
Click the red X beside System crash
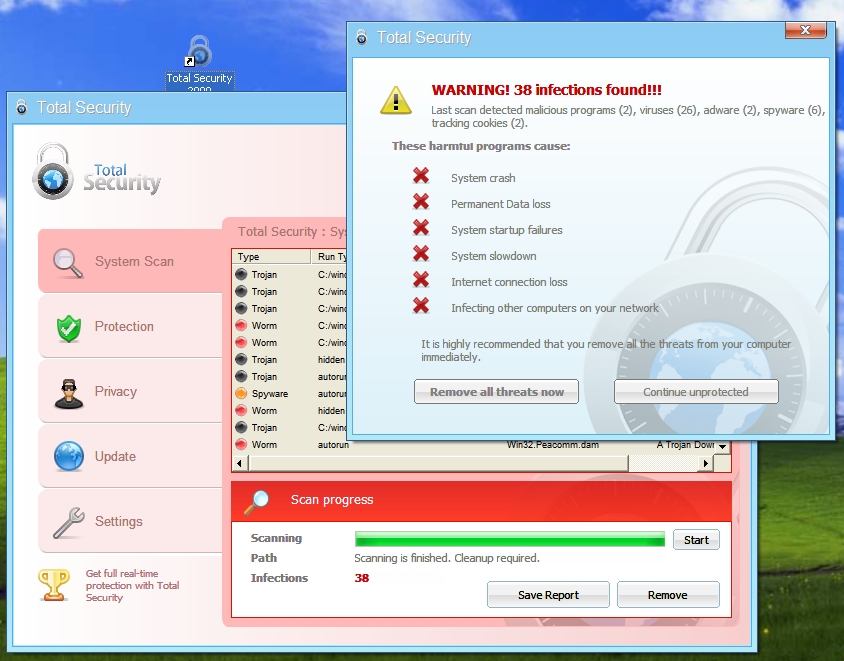421,175
